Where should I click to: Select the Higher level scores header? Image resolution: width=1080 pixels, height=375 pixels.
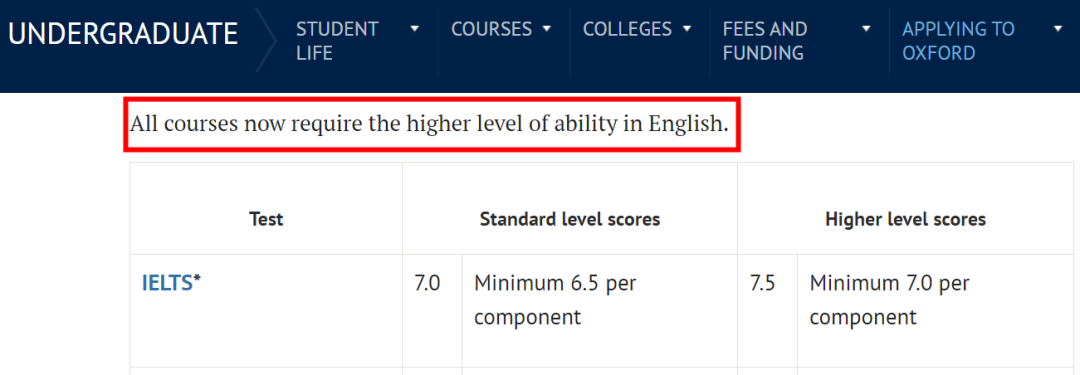[905, 219]
